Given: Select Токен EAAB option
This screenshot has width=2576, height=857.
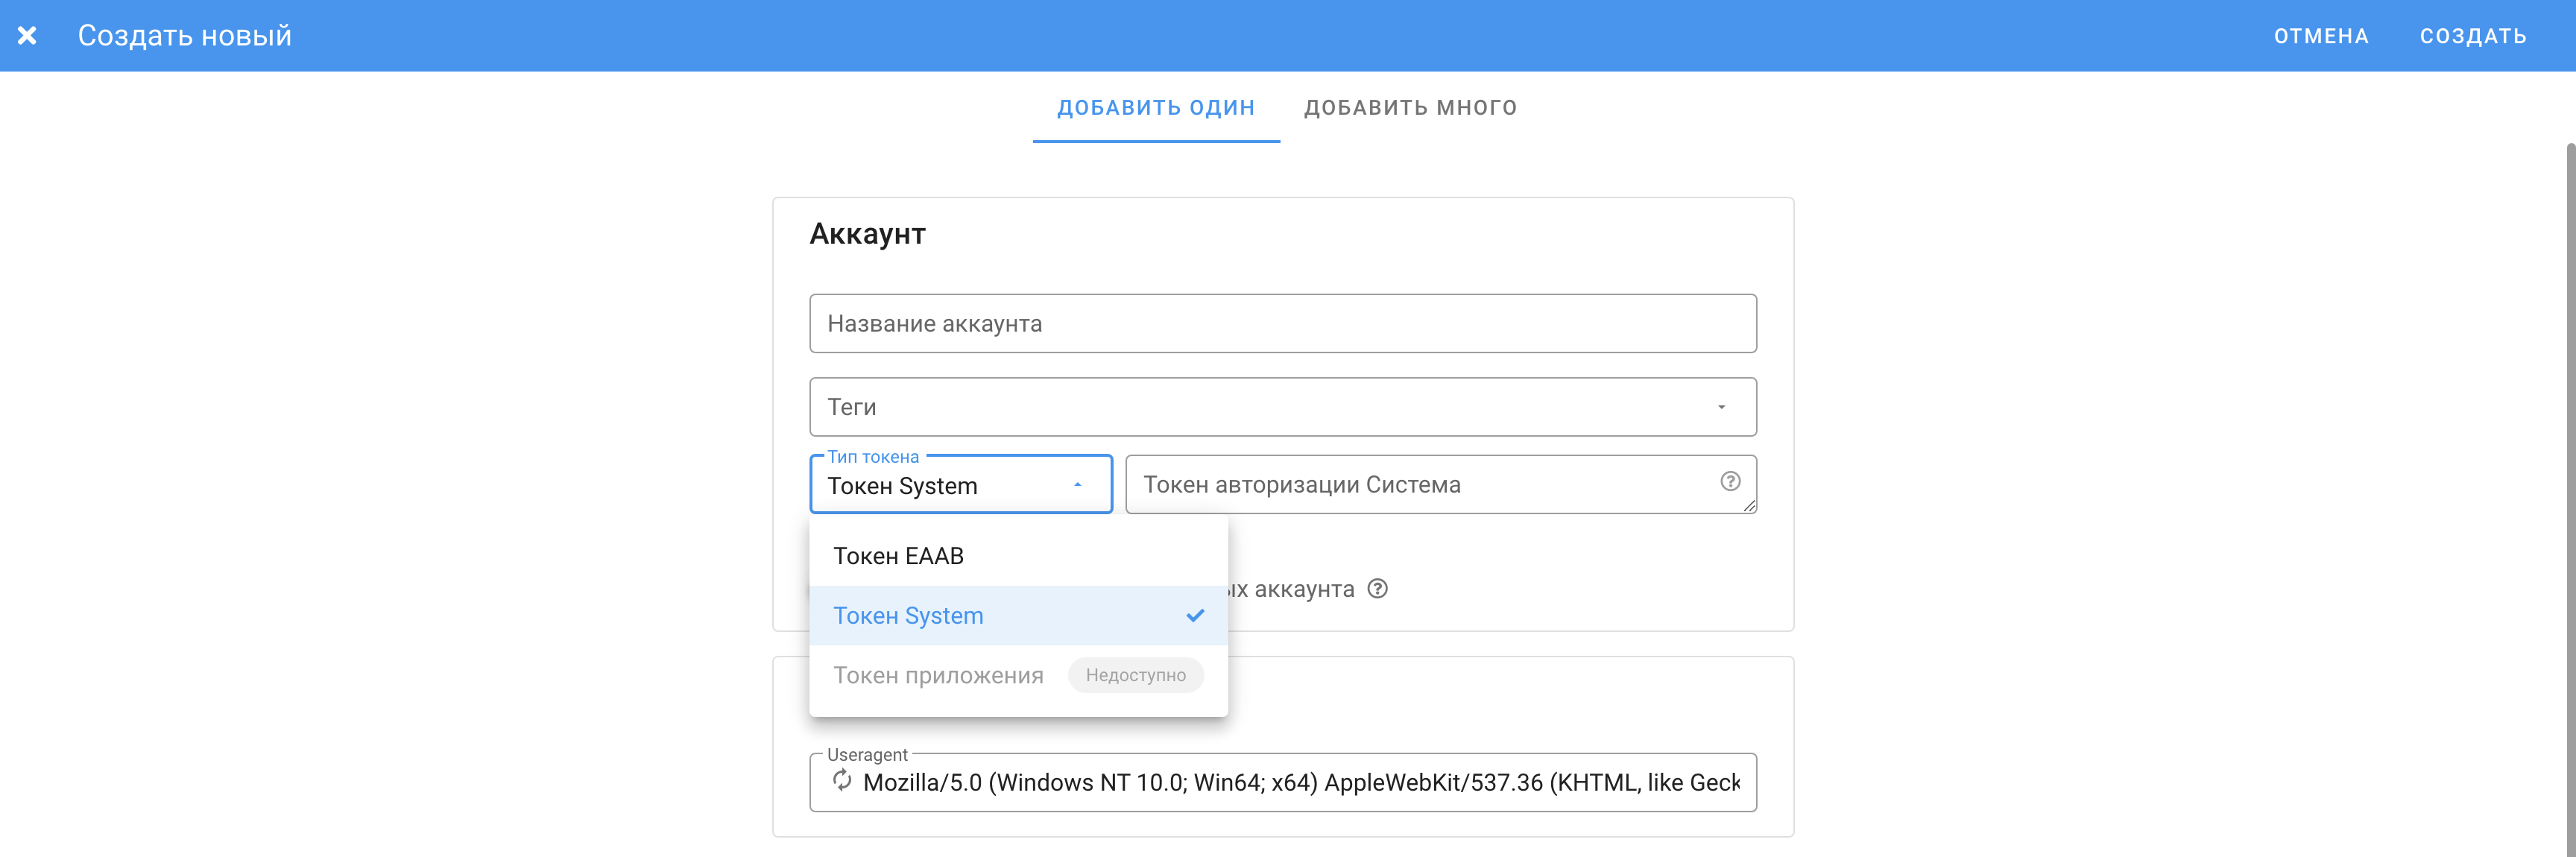Looking at the screenshot, I should (x=1018, y=556).
